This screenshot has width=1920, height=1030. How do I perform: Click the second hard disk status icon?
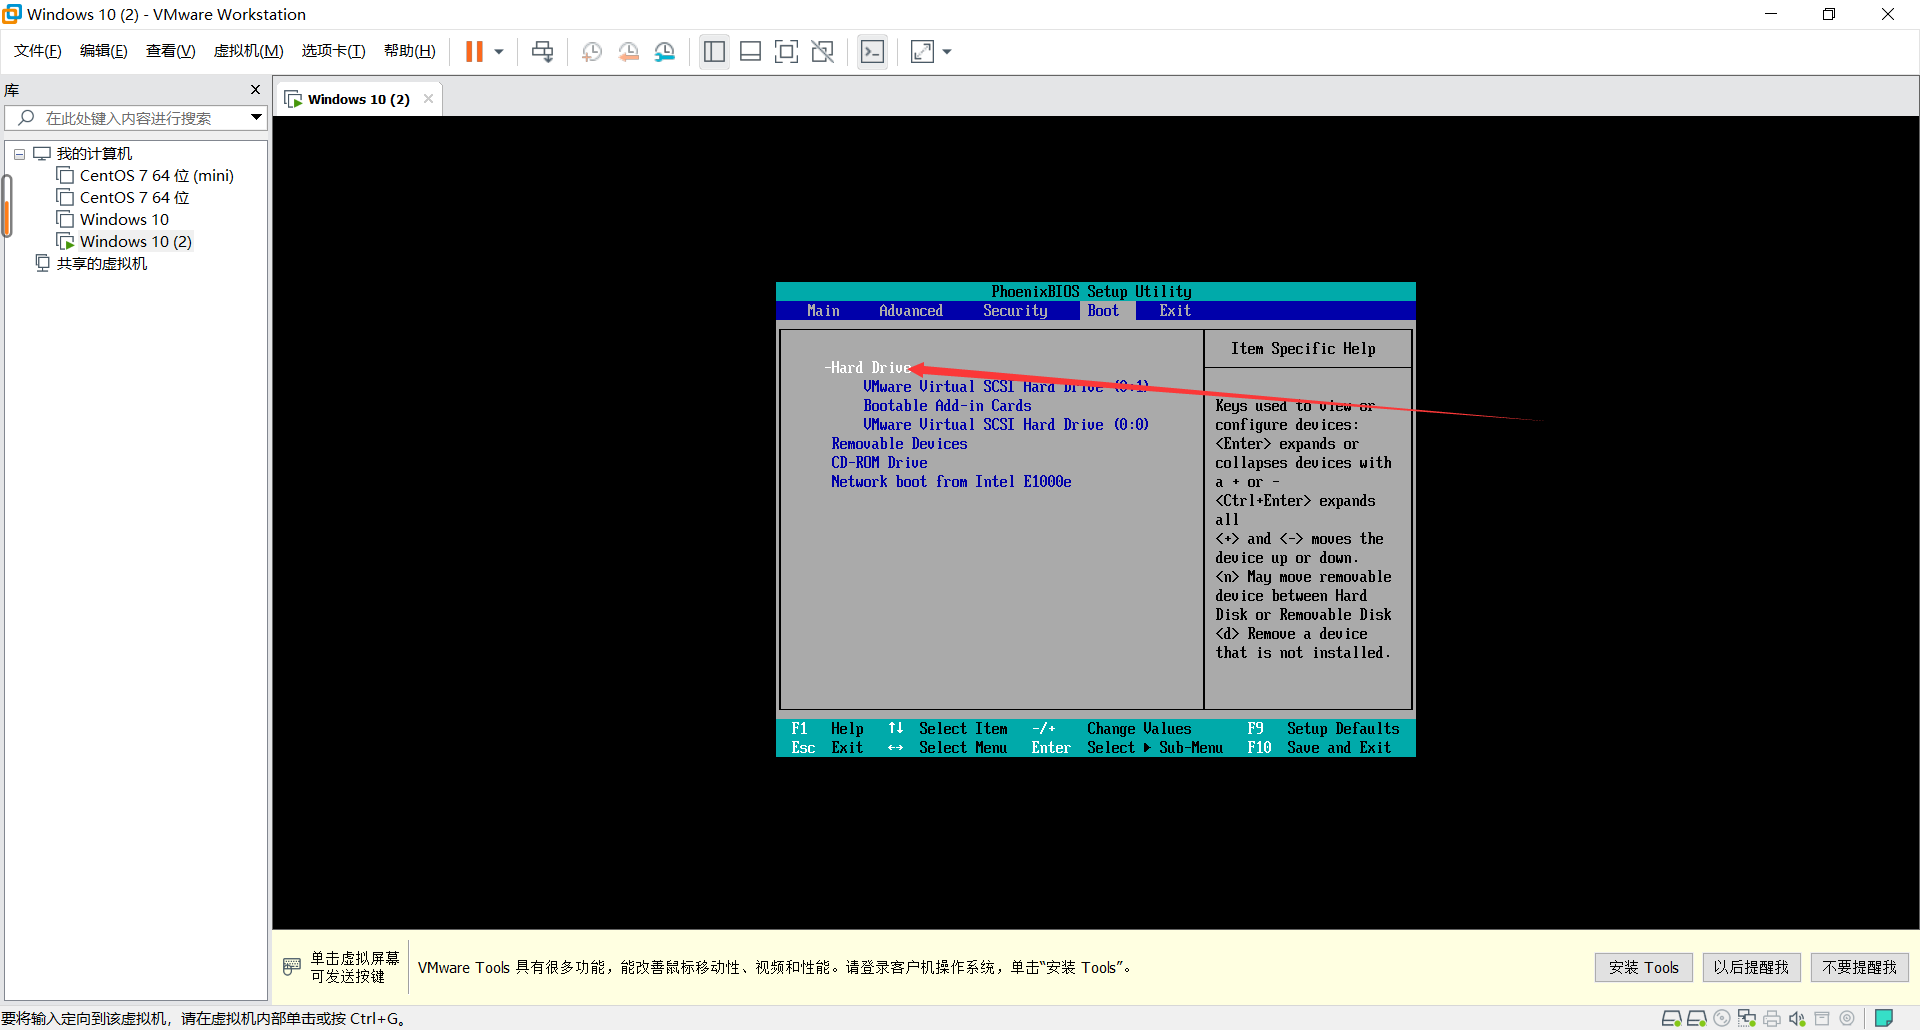point(1696,1018)
